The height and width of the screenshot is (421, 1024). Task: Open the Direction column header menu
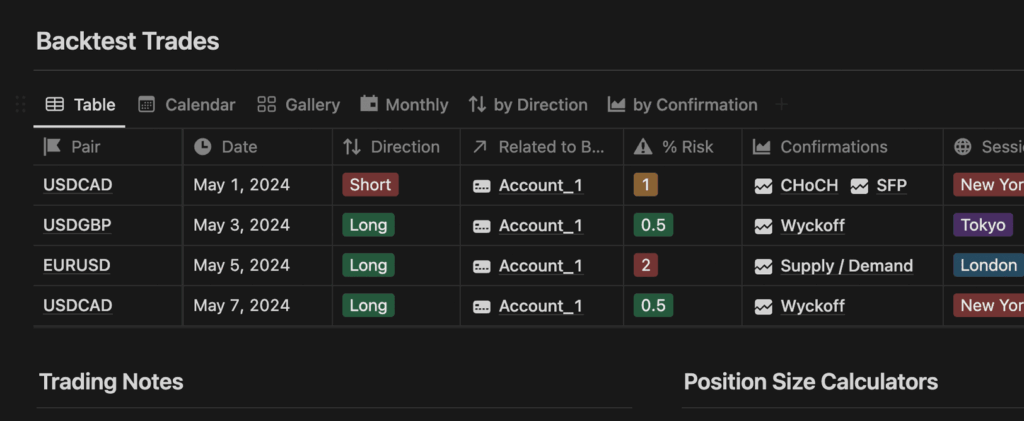click(396, 147)
